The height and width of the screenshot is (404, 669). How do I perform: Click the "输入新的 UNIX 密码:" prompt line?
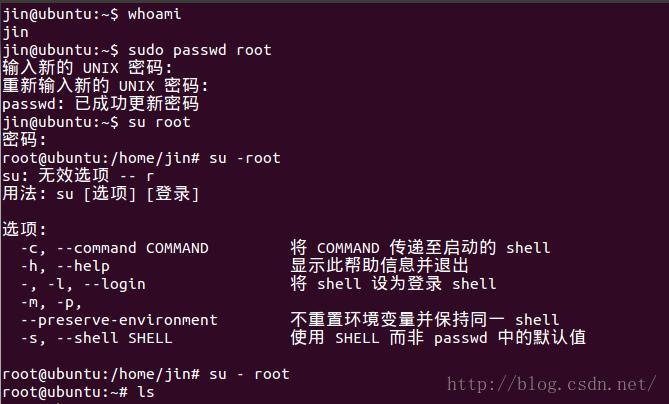click(x=88, y=68)
